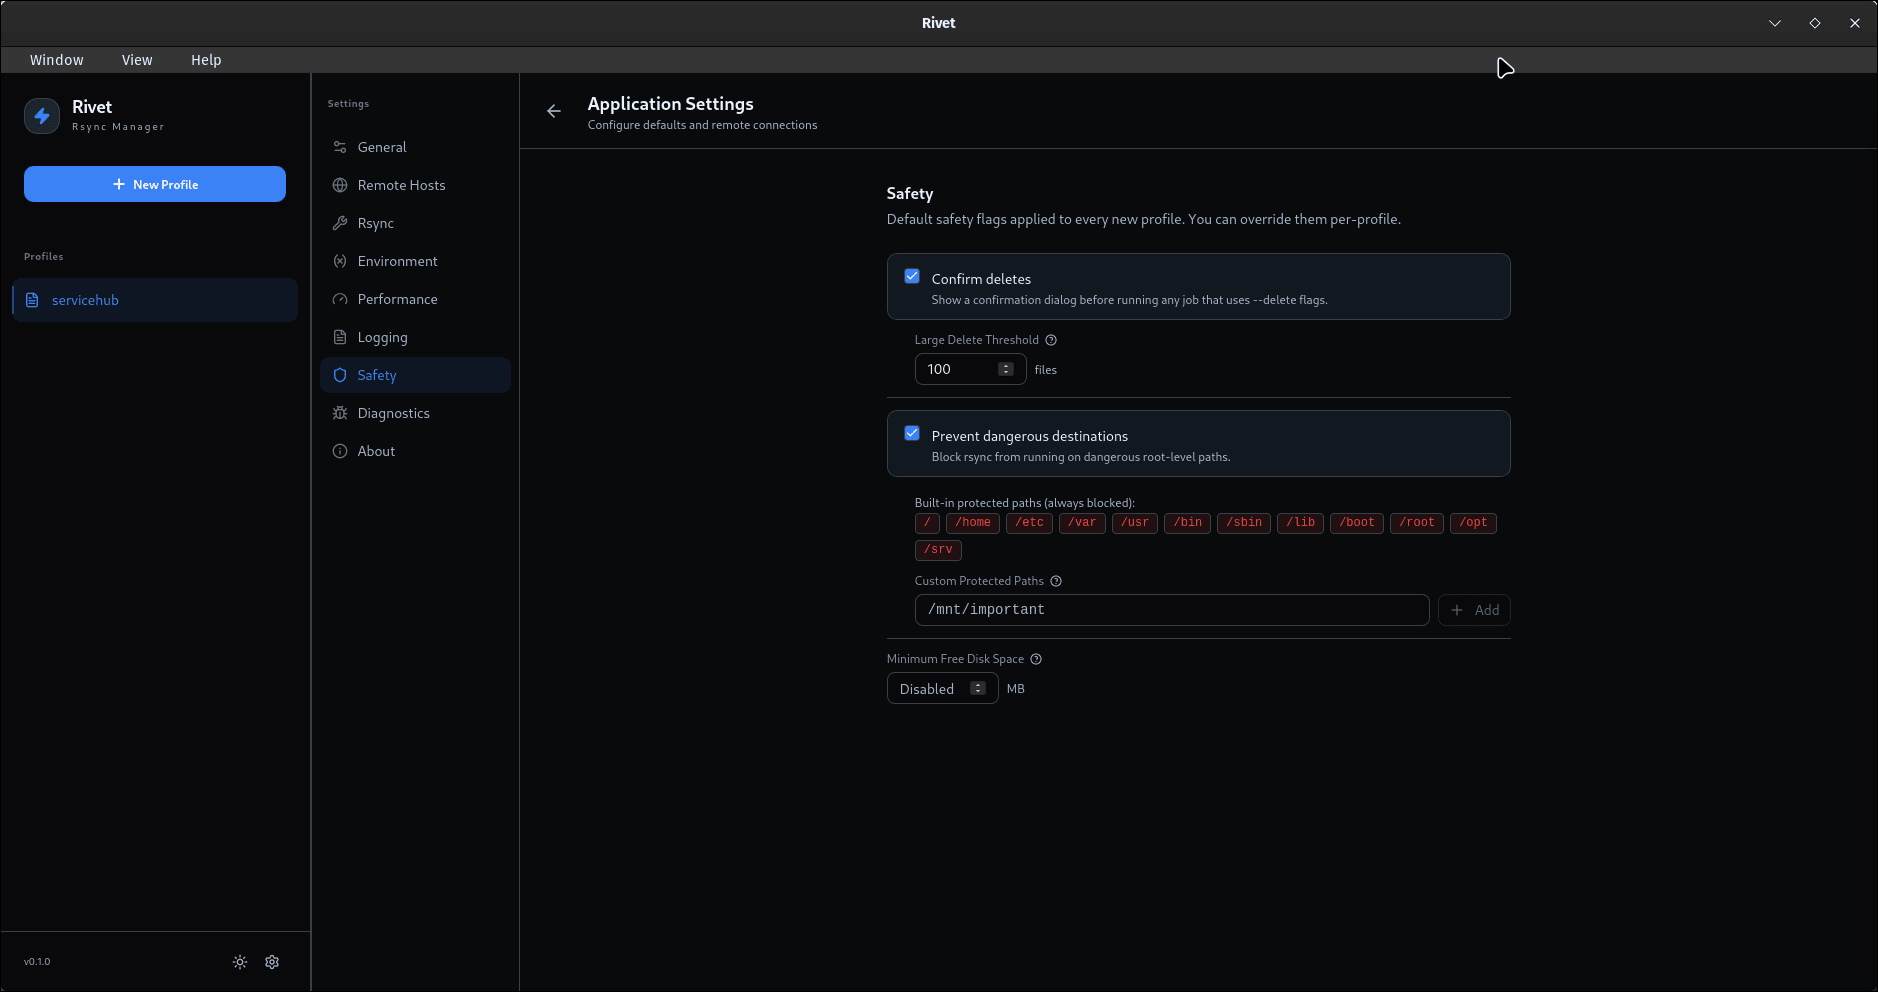Viewport: 1878px width, 992px height.
Task: Click the Large Delete Threshold help icon
Action: [1051, 340]
